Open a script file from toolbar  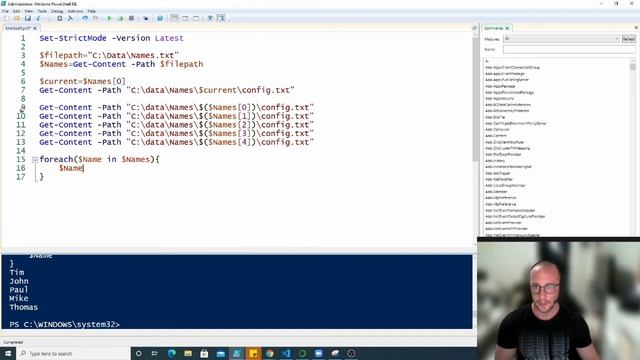point(17,18)
